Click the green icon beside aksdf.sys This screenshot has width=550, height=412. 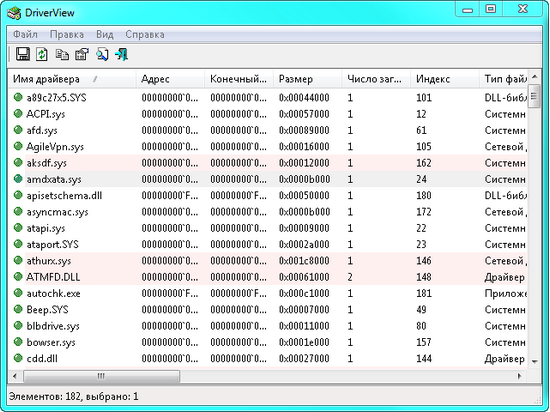point(18,162)
